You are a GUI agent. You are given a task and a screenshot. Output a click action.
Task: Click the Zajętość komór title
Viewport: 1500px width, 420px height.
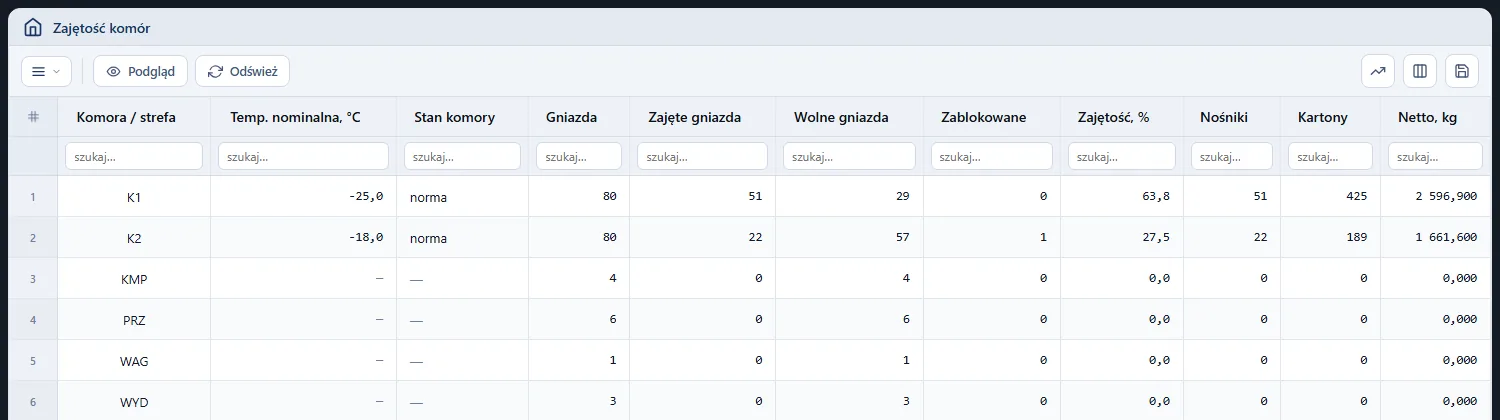pyautogui.click(x=102, y=28)
